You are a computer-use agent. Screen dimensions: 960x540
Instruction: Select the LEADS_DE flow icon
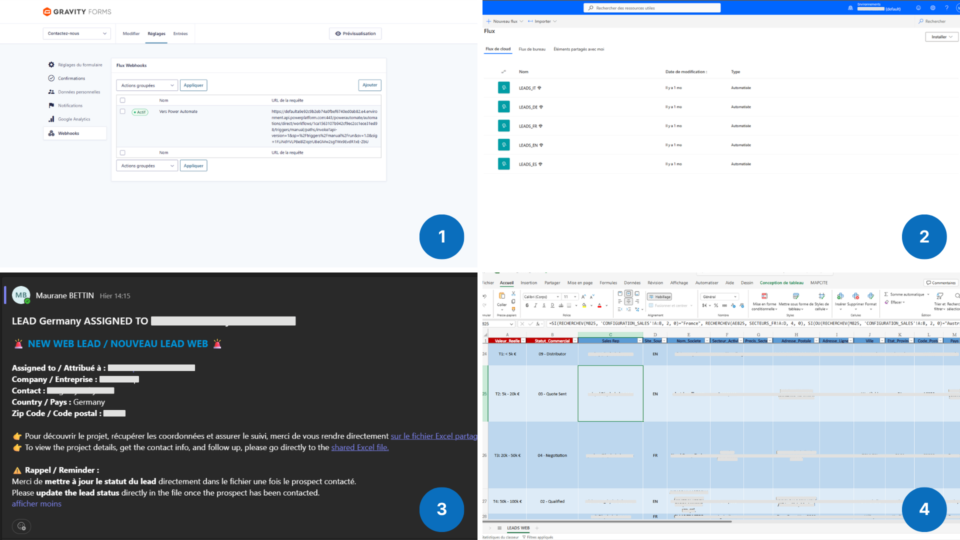[x=504, y=107]
